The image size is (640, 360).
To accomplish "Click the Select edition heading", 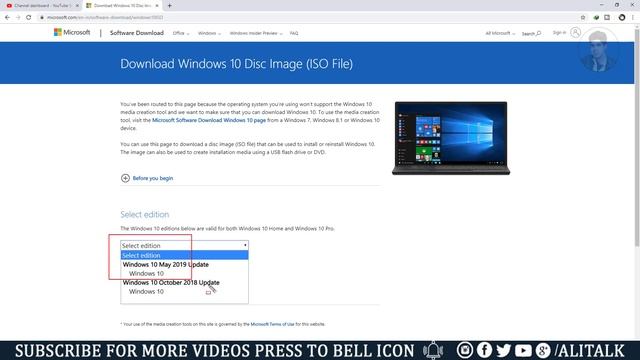I will [144, 214].
